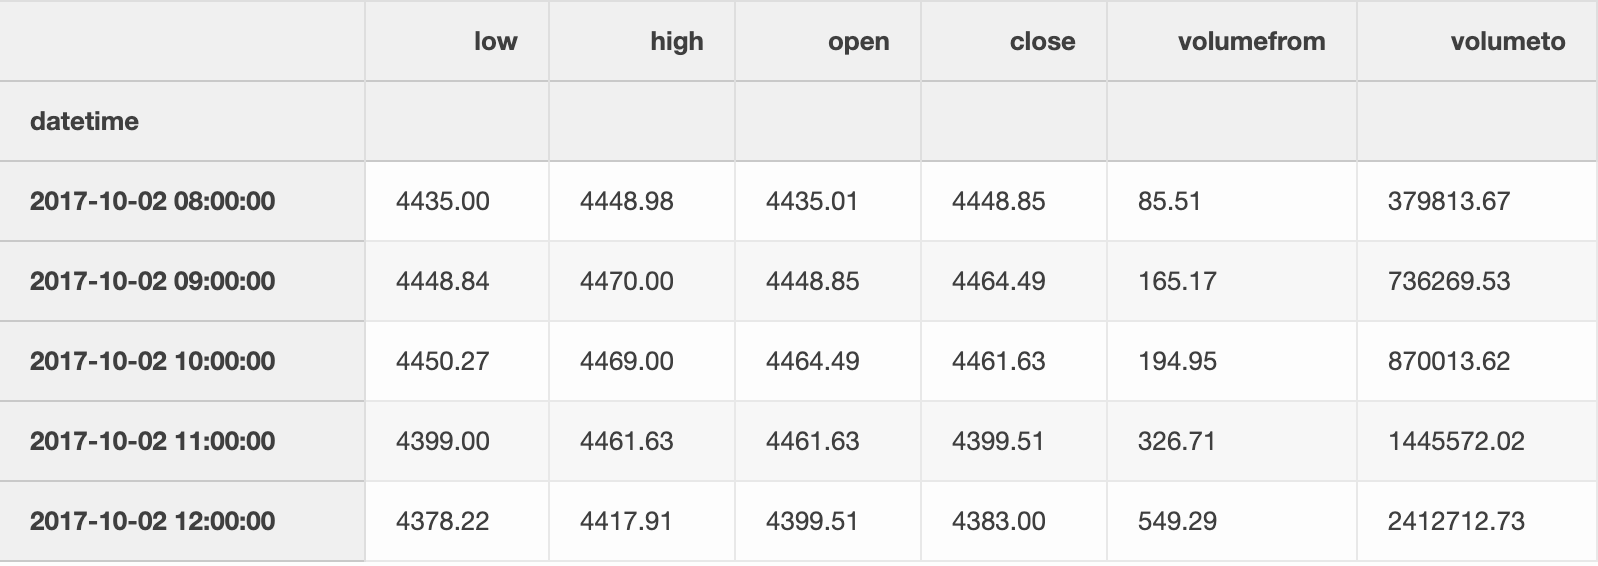Click row label 2017-10-02 10:00:00
Viewport: 1598px width, 566px height.
point(152,361)
